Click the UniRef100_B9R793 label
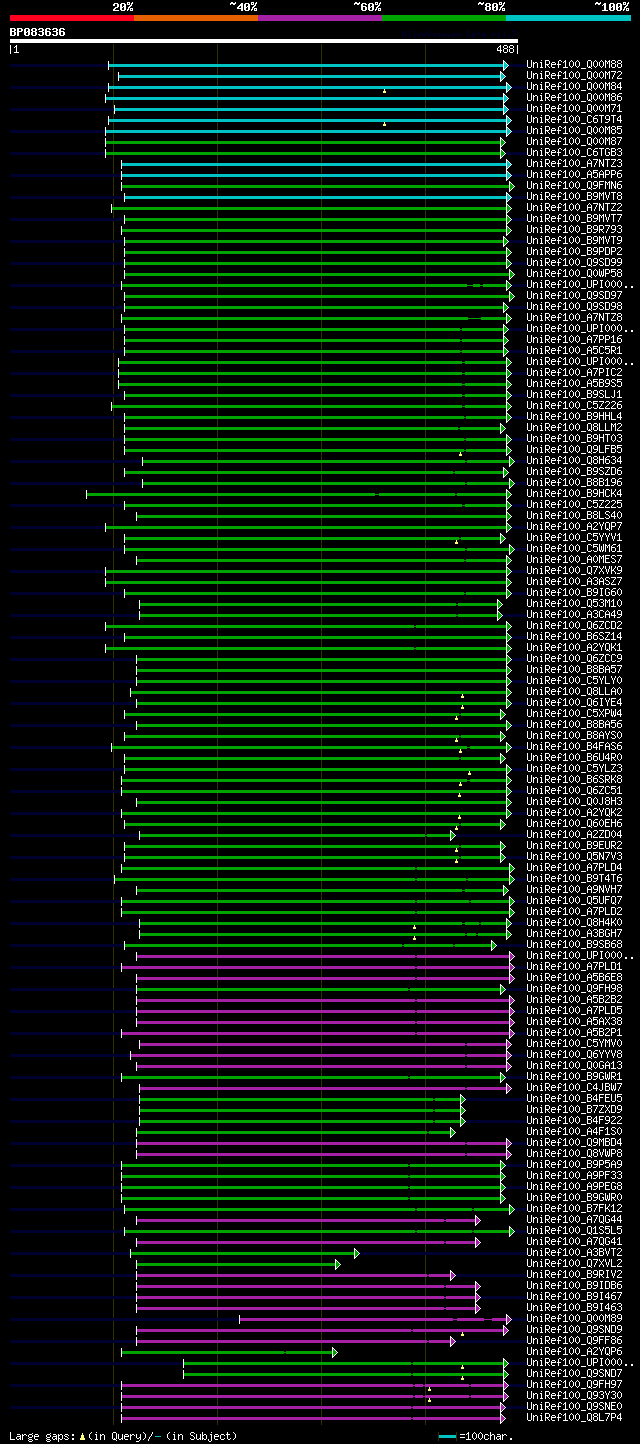This screenshot has height=1444, width=640. [574, 229]
